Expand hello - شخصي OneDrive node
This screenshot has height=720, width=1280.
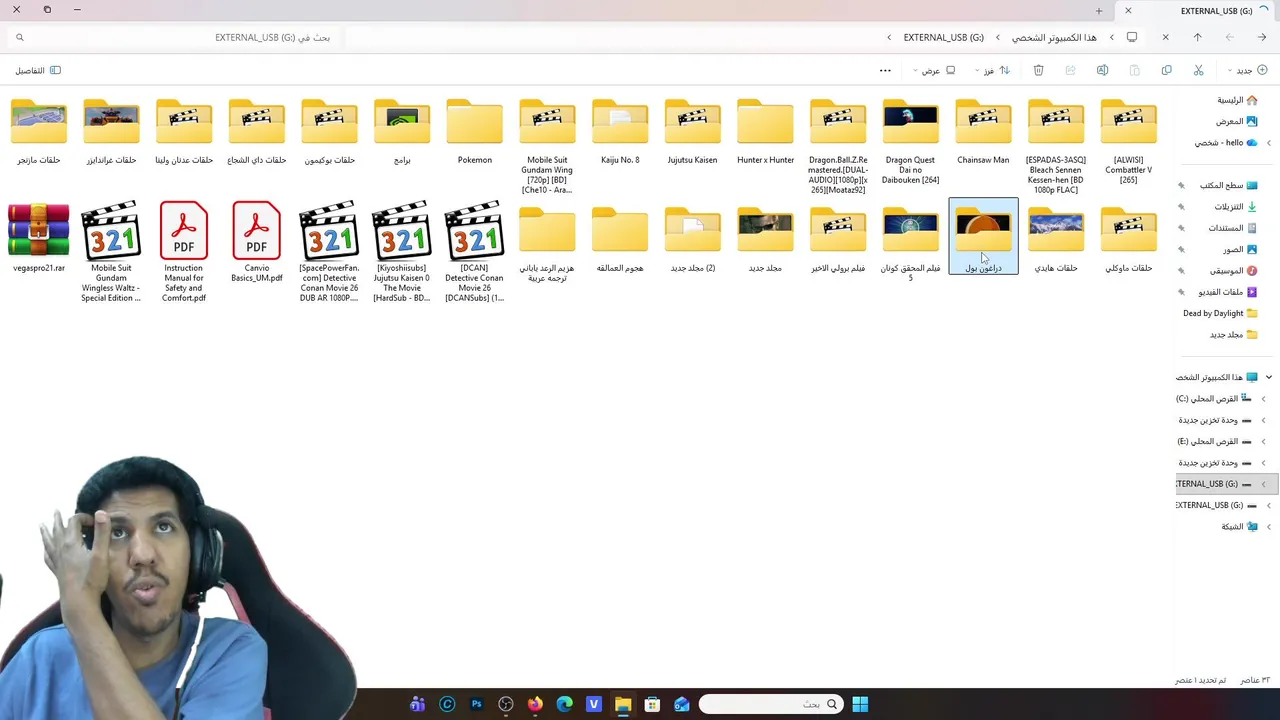click(x=1268, y=143)
